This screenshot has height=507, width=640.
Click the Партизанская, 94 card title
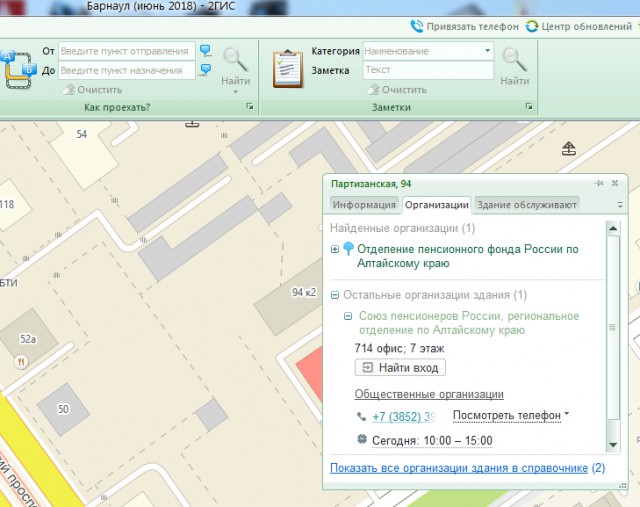point(371,184)
